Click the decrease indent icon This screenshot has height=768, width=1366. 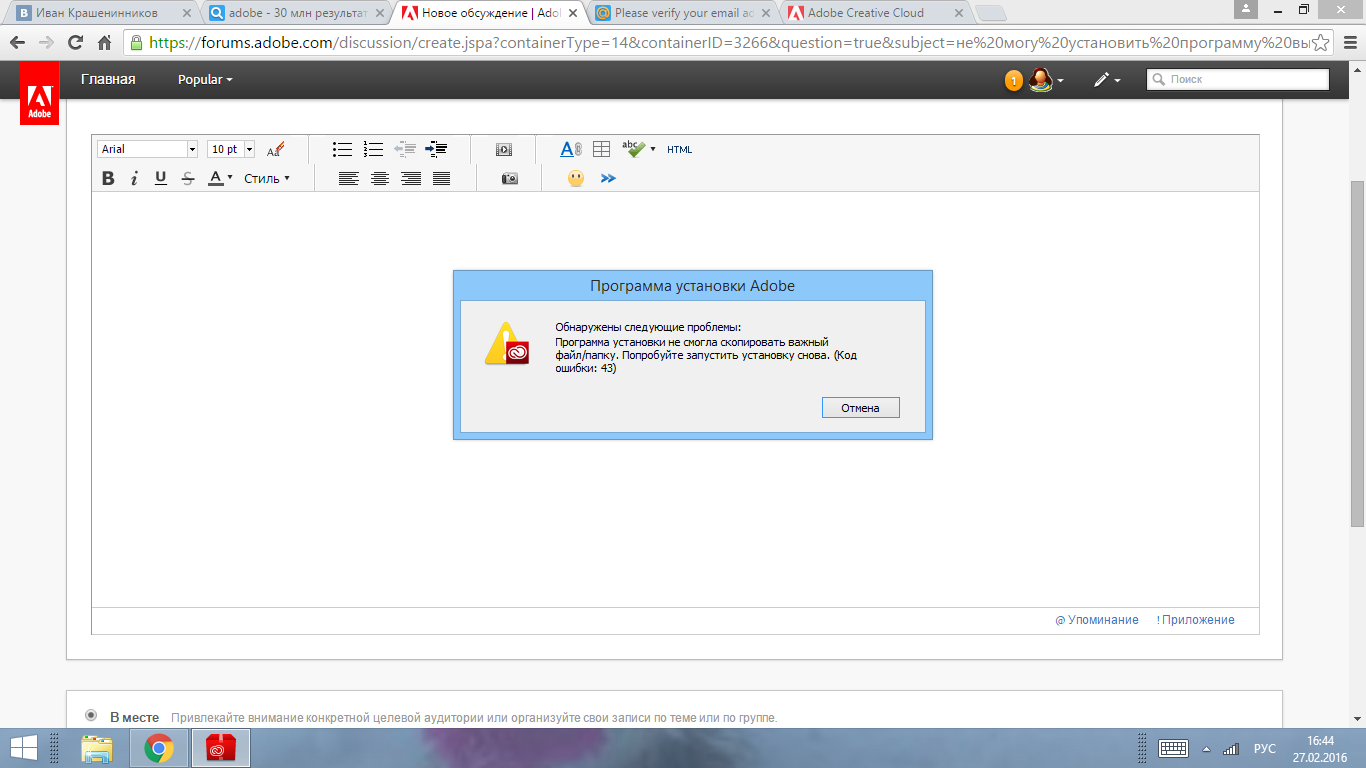point(404,149)
